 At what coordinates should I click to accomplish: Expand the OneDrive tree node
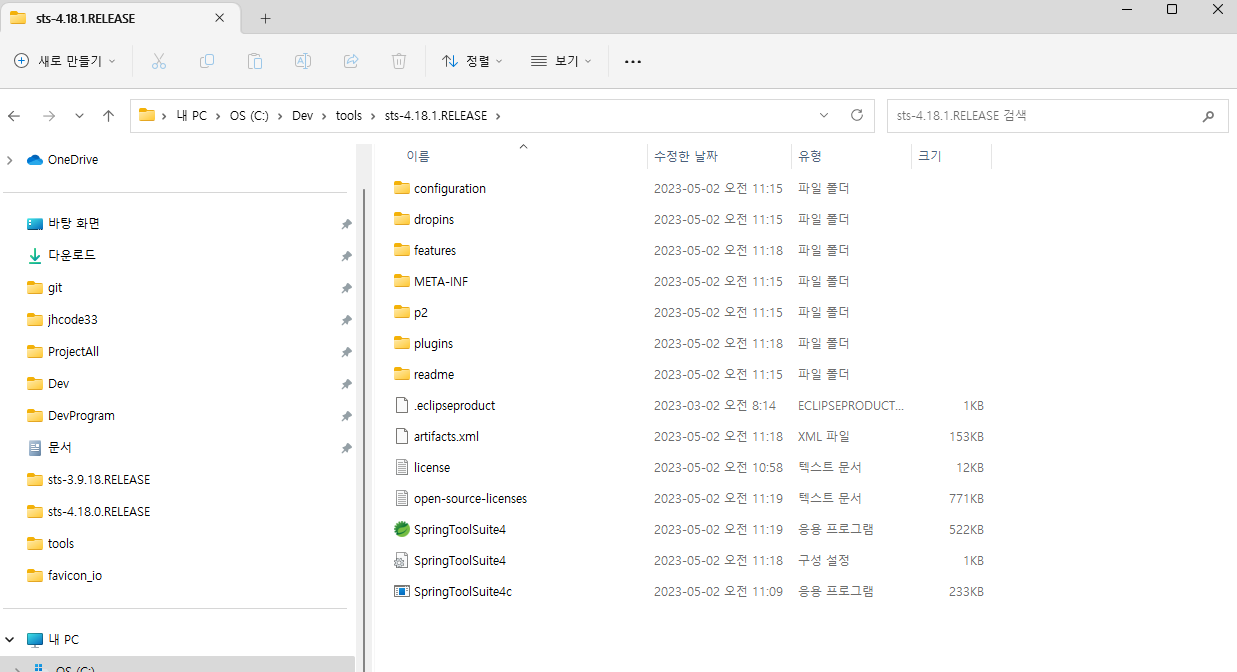(x=10, y=160)
